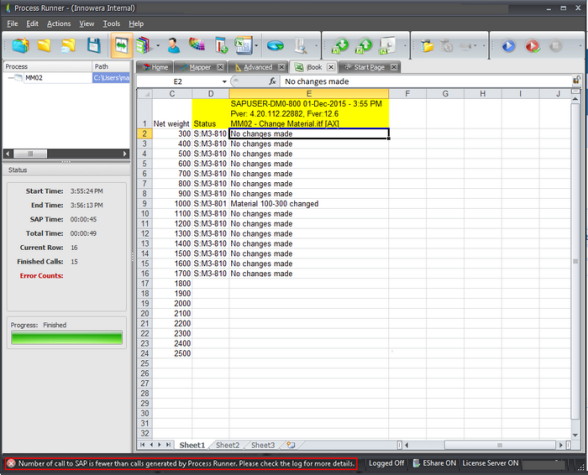This screenshot has width=588, height=475.
Task: Click the document with green plus icon
Action: point(221,46)
